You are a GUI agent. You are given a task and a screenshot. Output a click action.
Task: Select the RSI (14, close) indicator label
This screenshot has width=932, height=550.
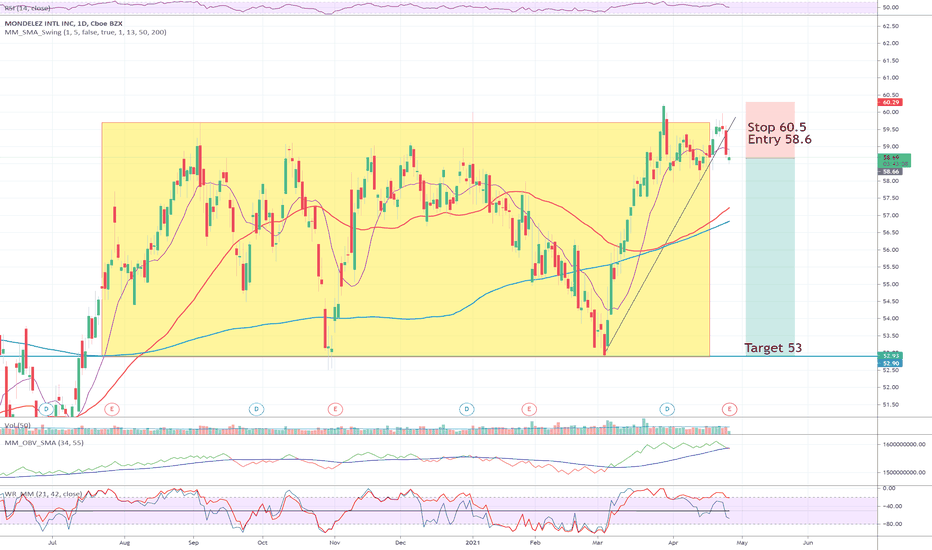[27, 8]
